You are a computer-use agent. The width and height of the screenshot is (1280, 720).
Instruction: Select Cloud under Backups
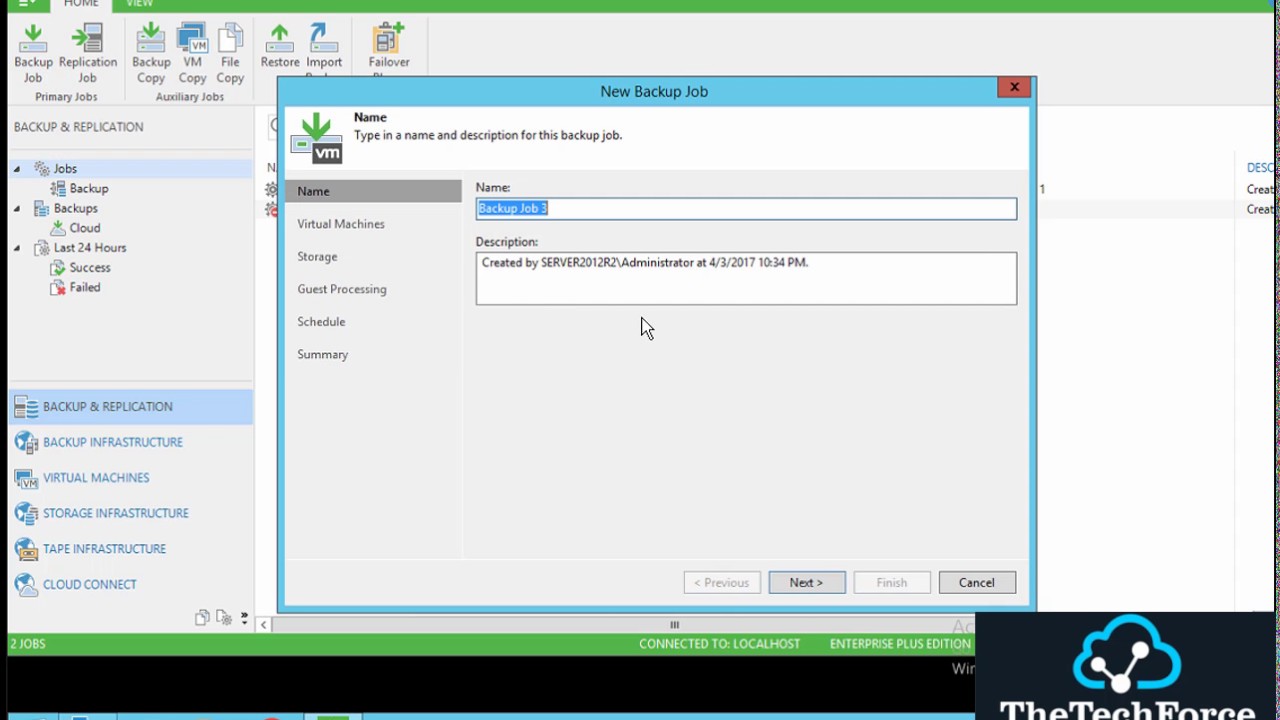[85, 228]
